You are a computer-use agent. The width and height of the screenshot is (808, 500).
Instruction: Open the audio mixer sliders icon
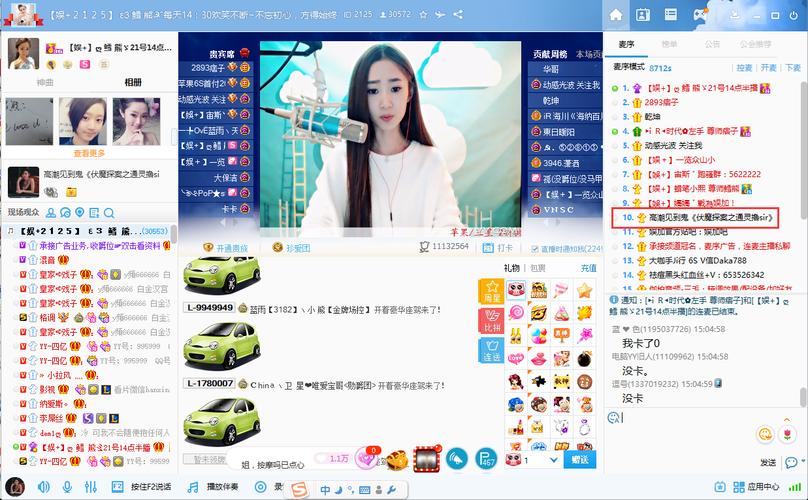[91, 487]
